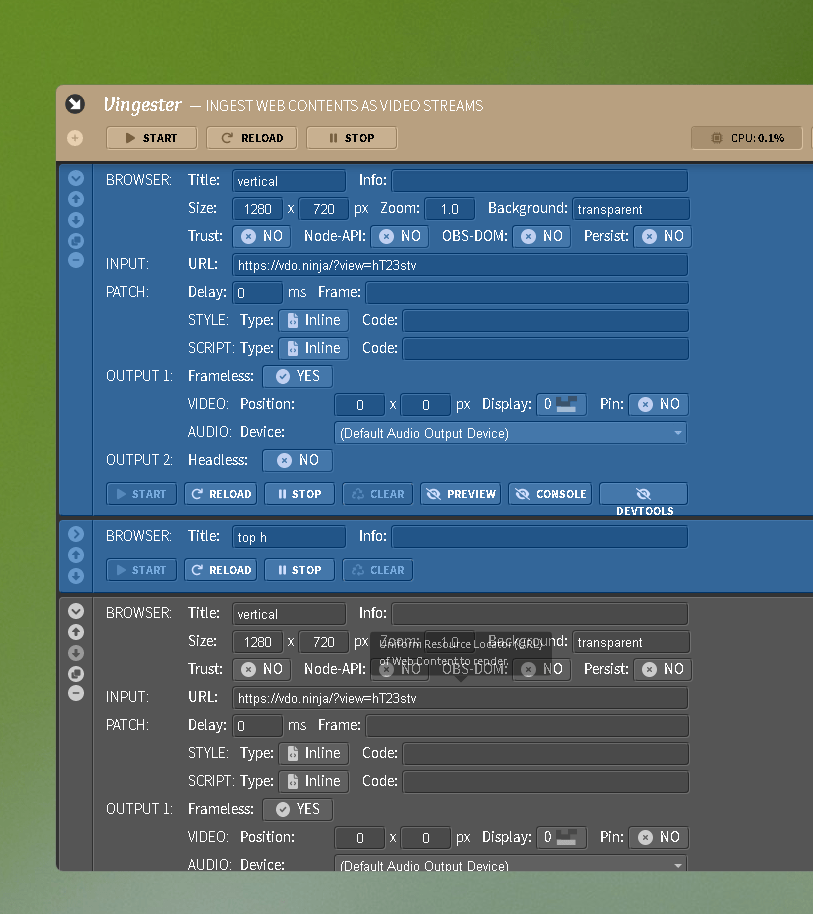This screenshot has width=813, height=914.
Task: Toggle Persist in first vertical browser
Action: coord(662,236)
